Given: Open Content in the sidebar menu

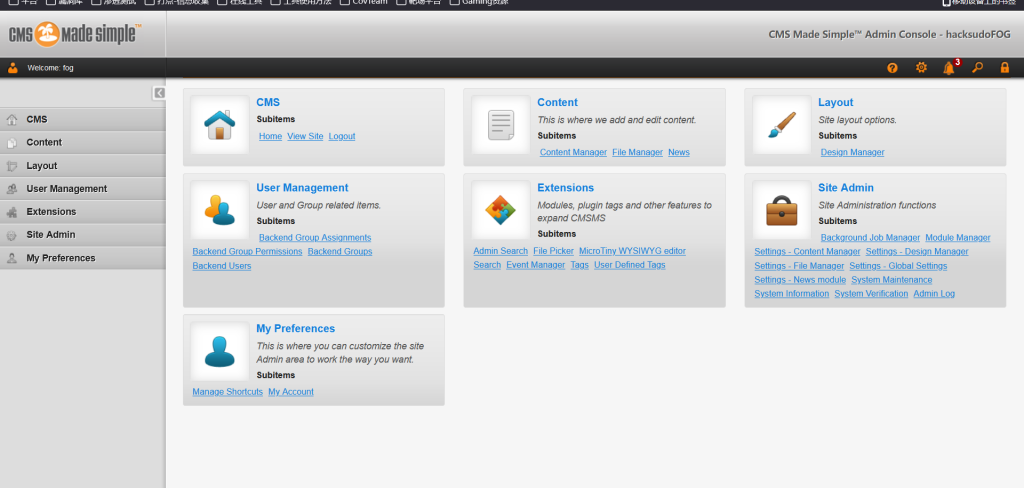Looking at the screenshot, I should 82,142.
